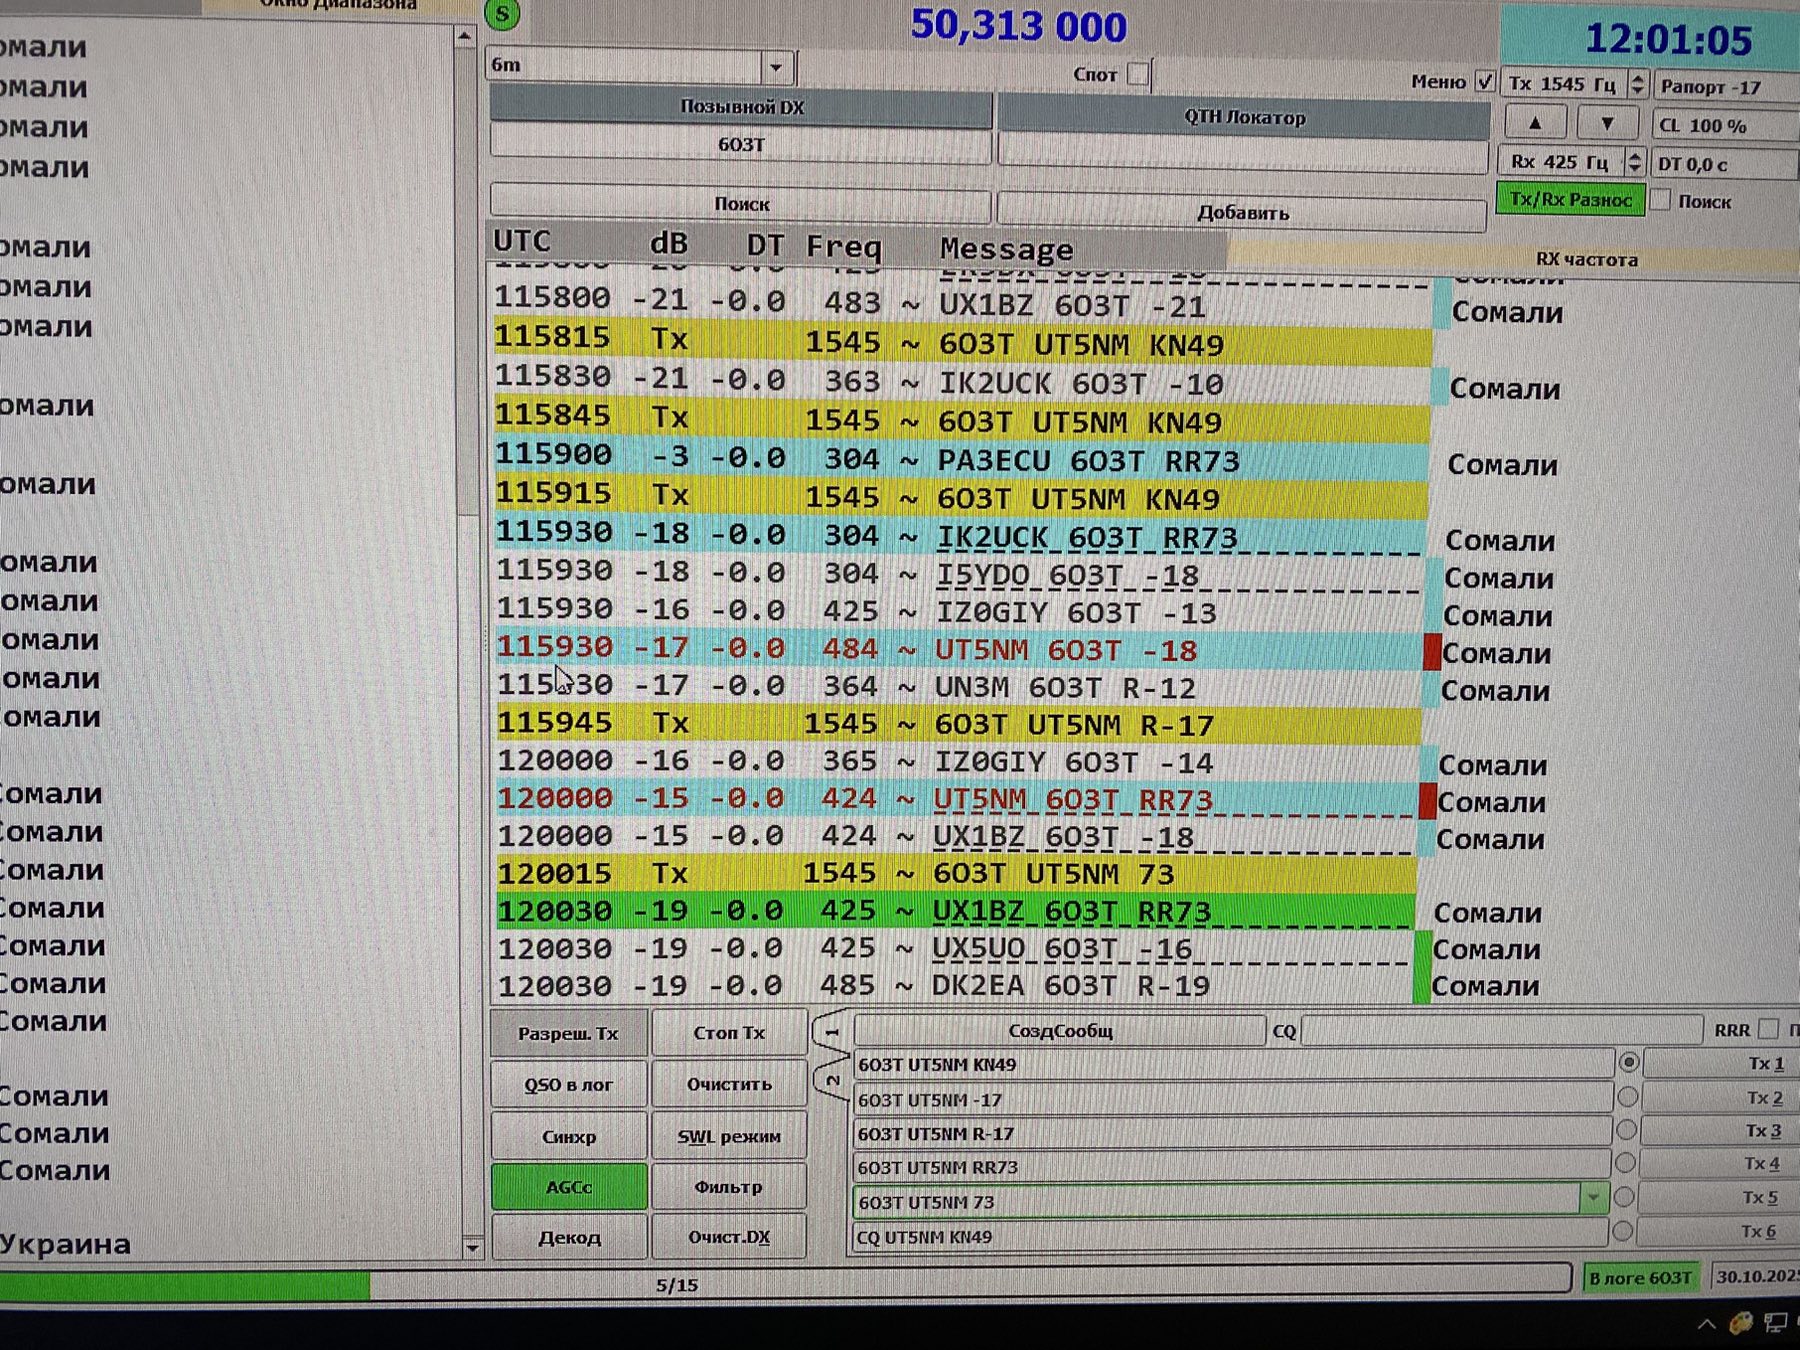Switch to message tab 1
The height and width of the screenshot is (1350, 1800).
point(832,1031)
